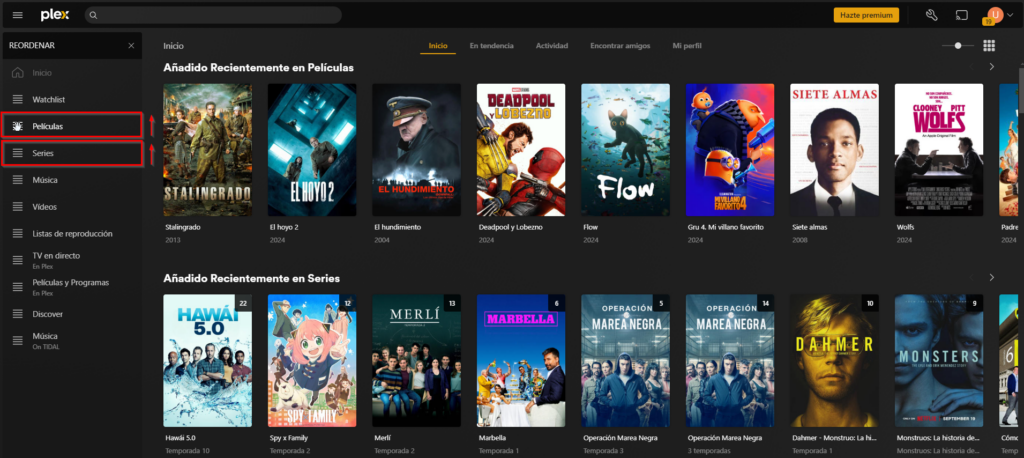Open the Hawái 5.0 series poster
This screenshot has width=1024, height=458.
pyautogui.click(x=208, y=361)
